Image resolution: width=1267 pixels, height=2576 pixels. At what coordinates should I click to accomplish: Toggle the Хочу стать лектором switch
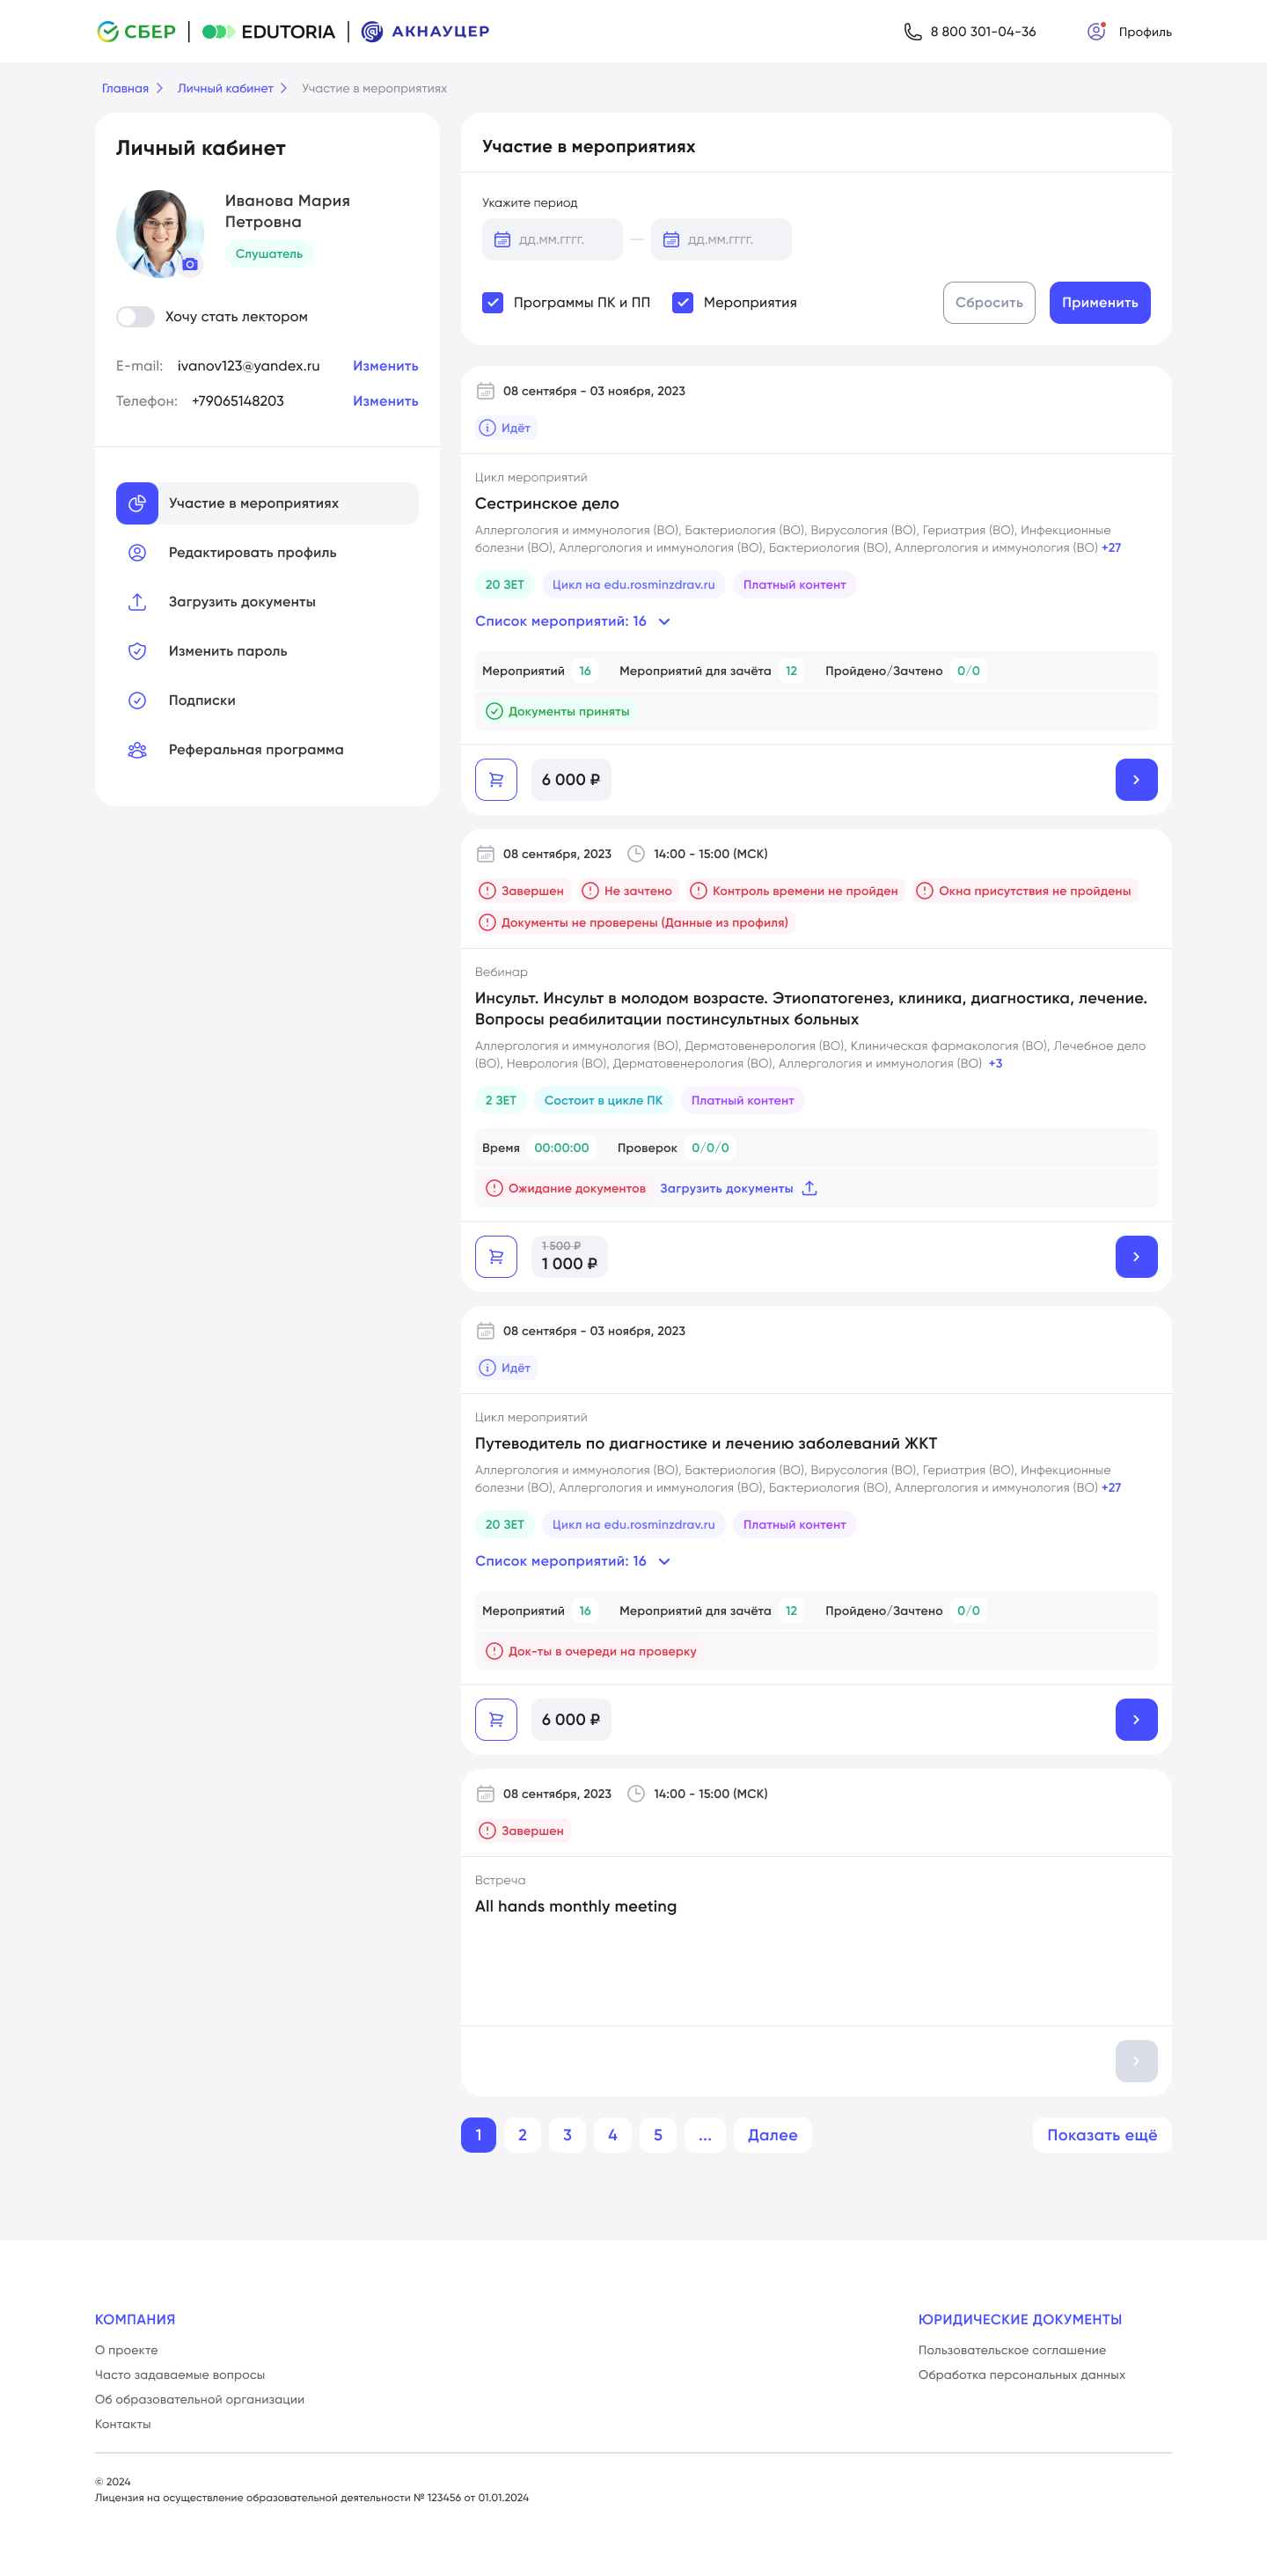(135, 317)
